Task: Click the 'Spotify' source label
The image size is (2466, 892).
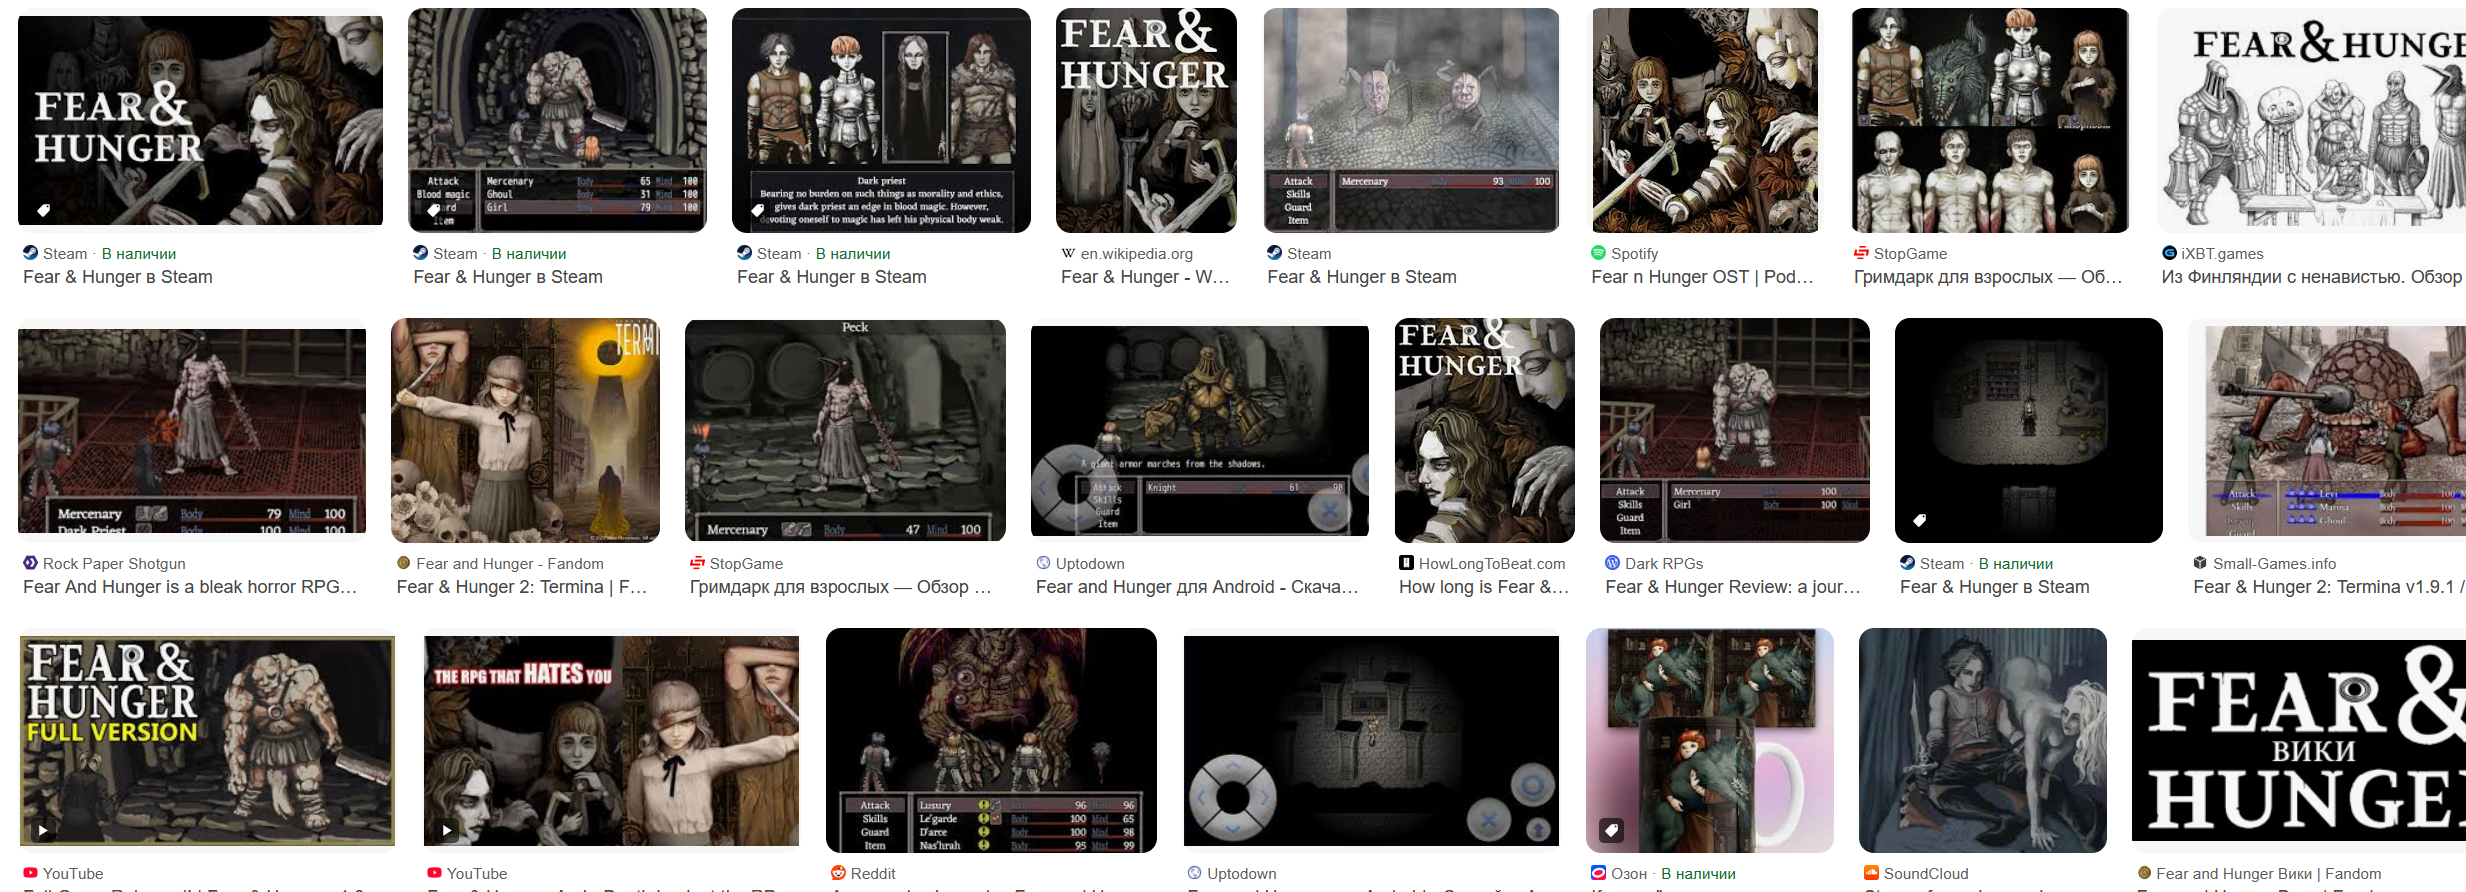Action: tap(1635, 254)
